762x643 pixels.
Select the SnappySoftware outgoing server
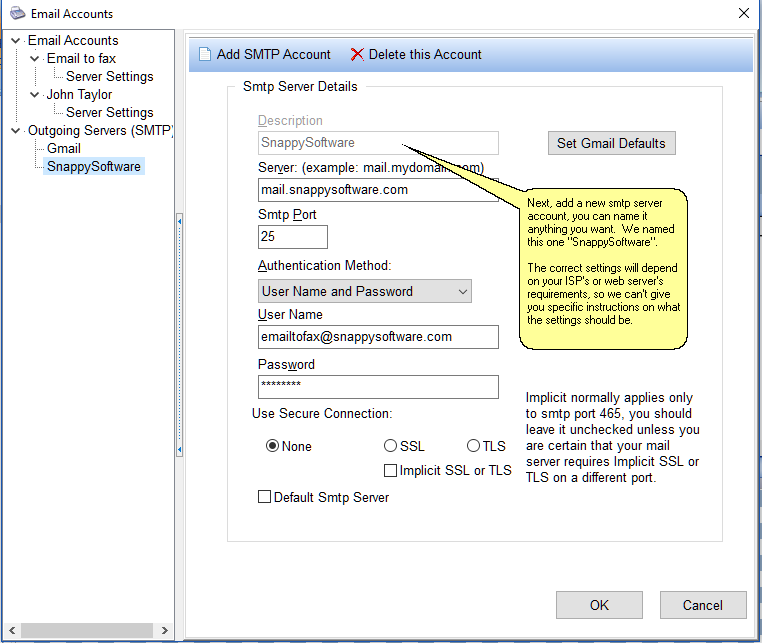pyautogui.click(x=94, y=166)
